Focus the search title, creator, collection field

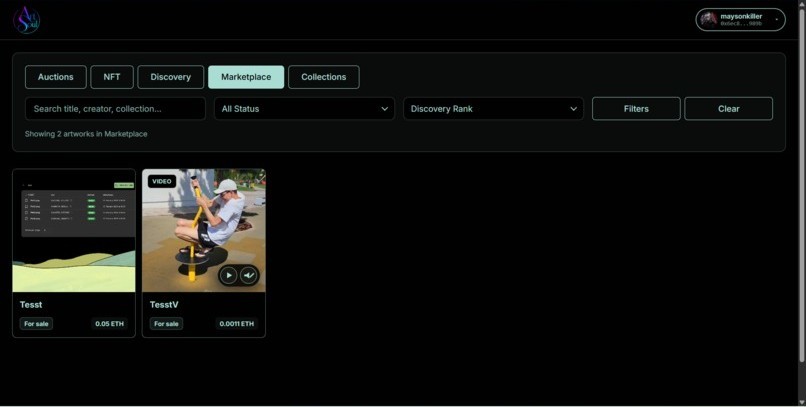pyautogui.click(x=115, y=109)
